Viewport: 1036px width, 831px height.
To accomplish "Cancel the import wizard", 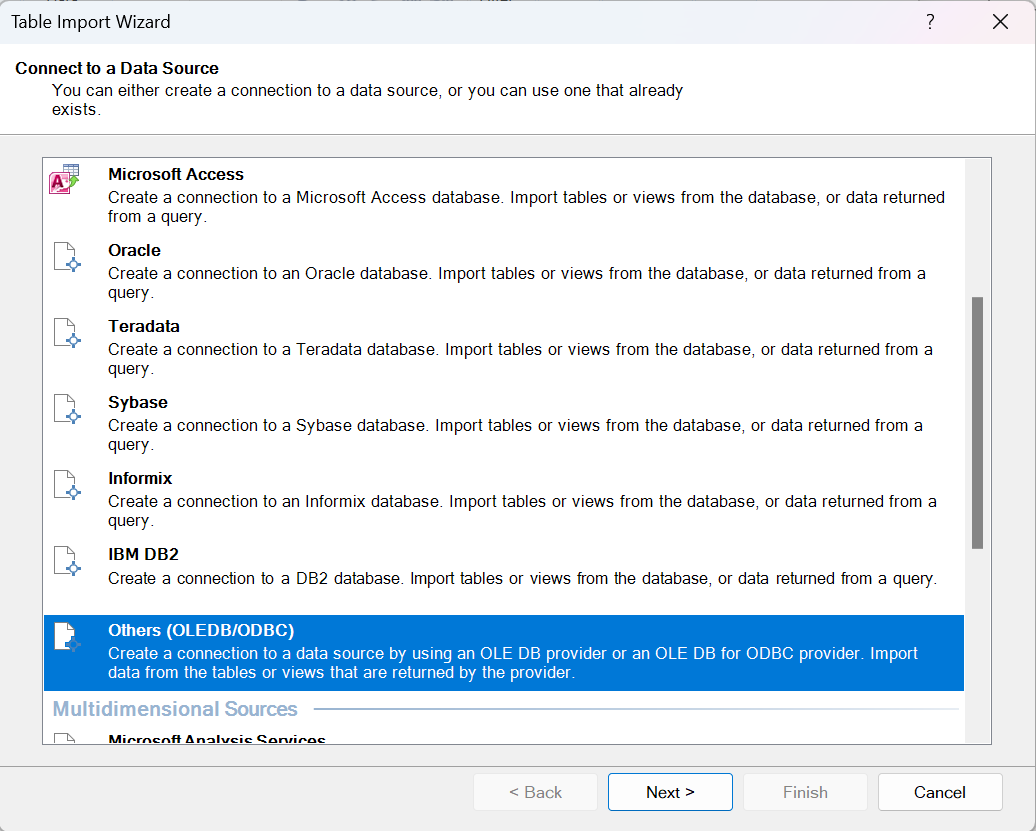I will point(940,792).
